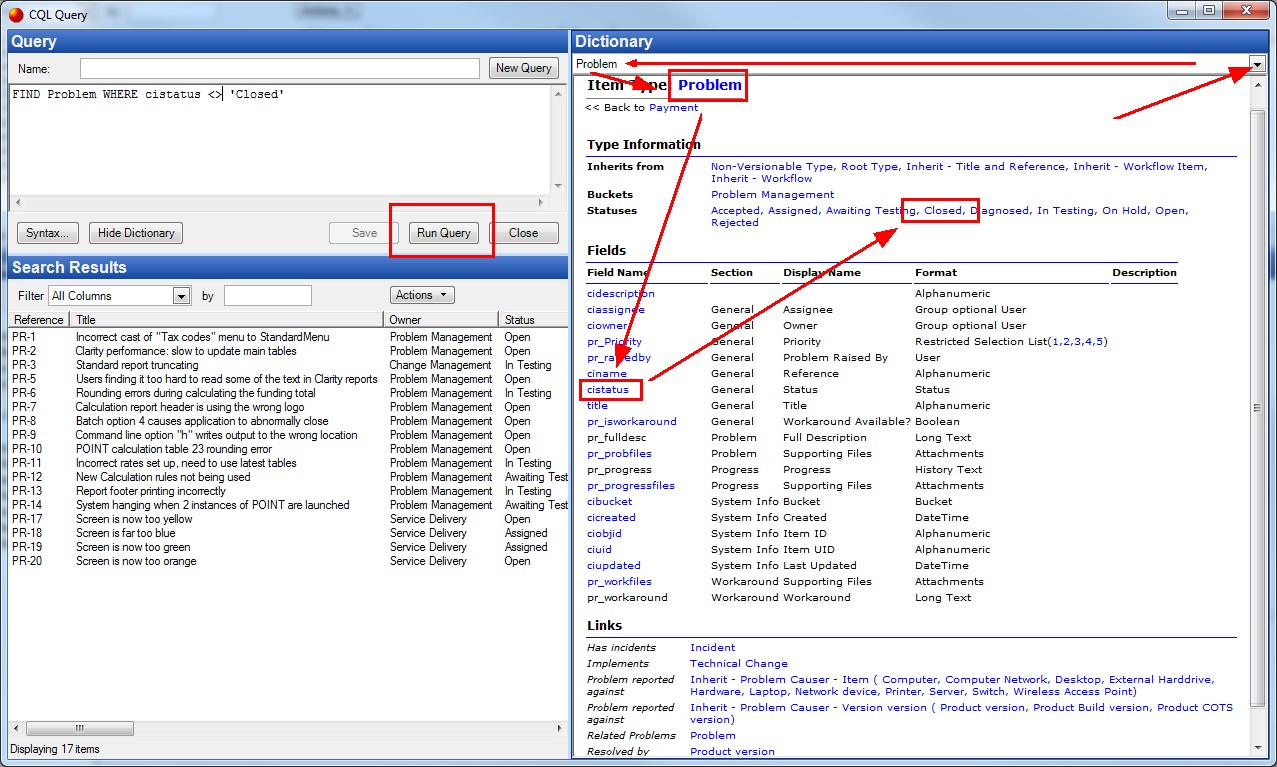Click the Related Problems 'Problem' link
This screenshot has height=767, width=1277.
pos(712,736)
